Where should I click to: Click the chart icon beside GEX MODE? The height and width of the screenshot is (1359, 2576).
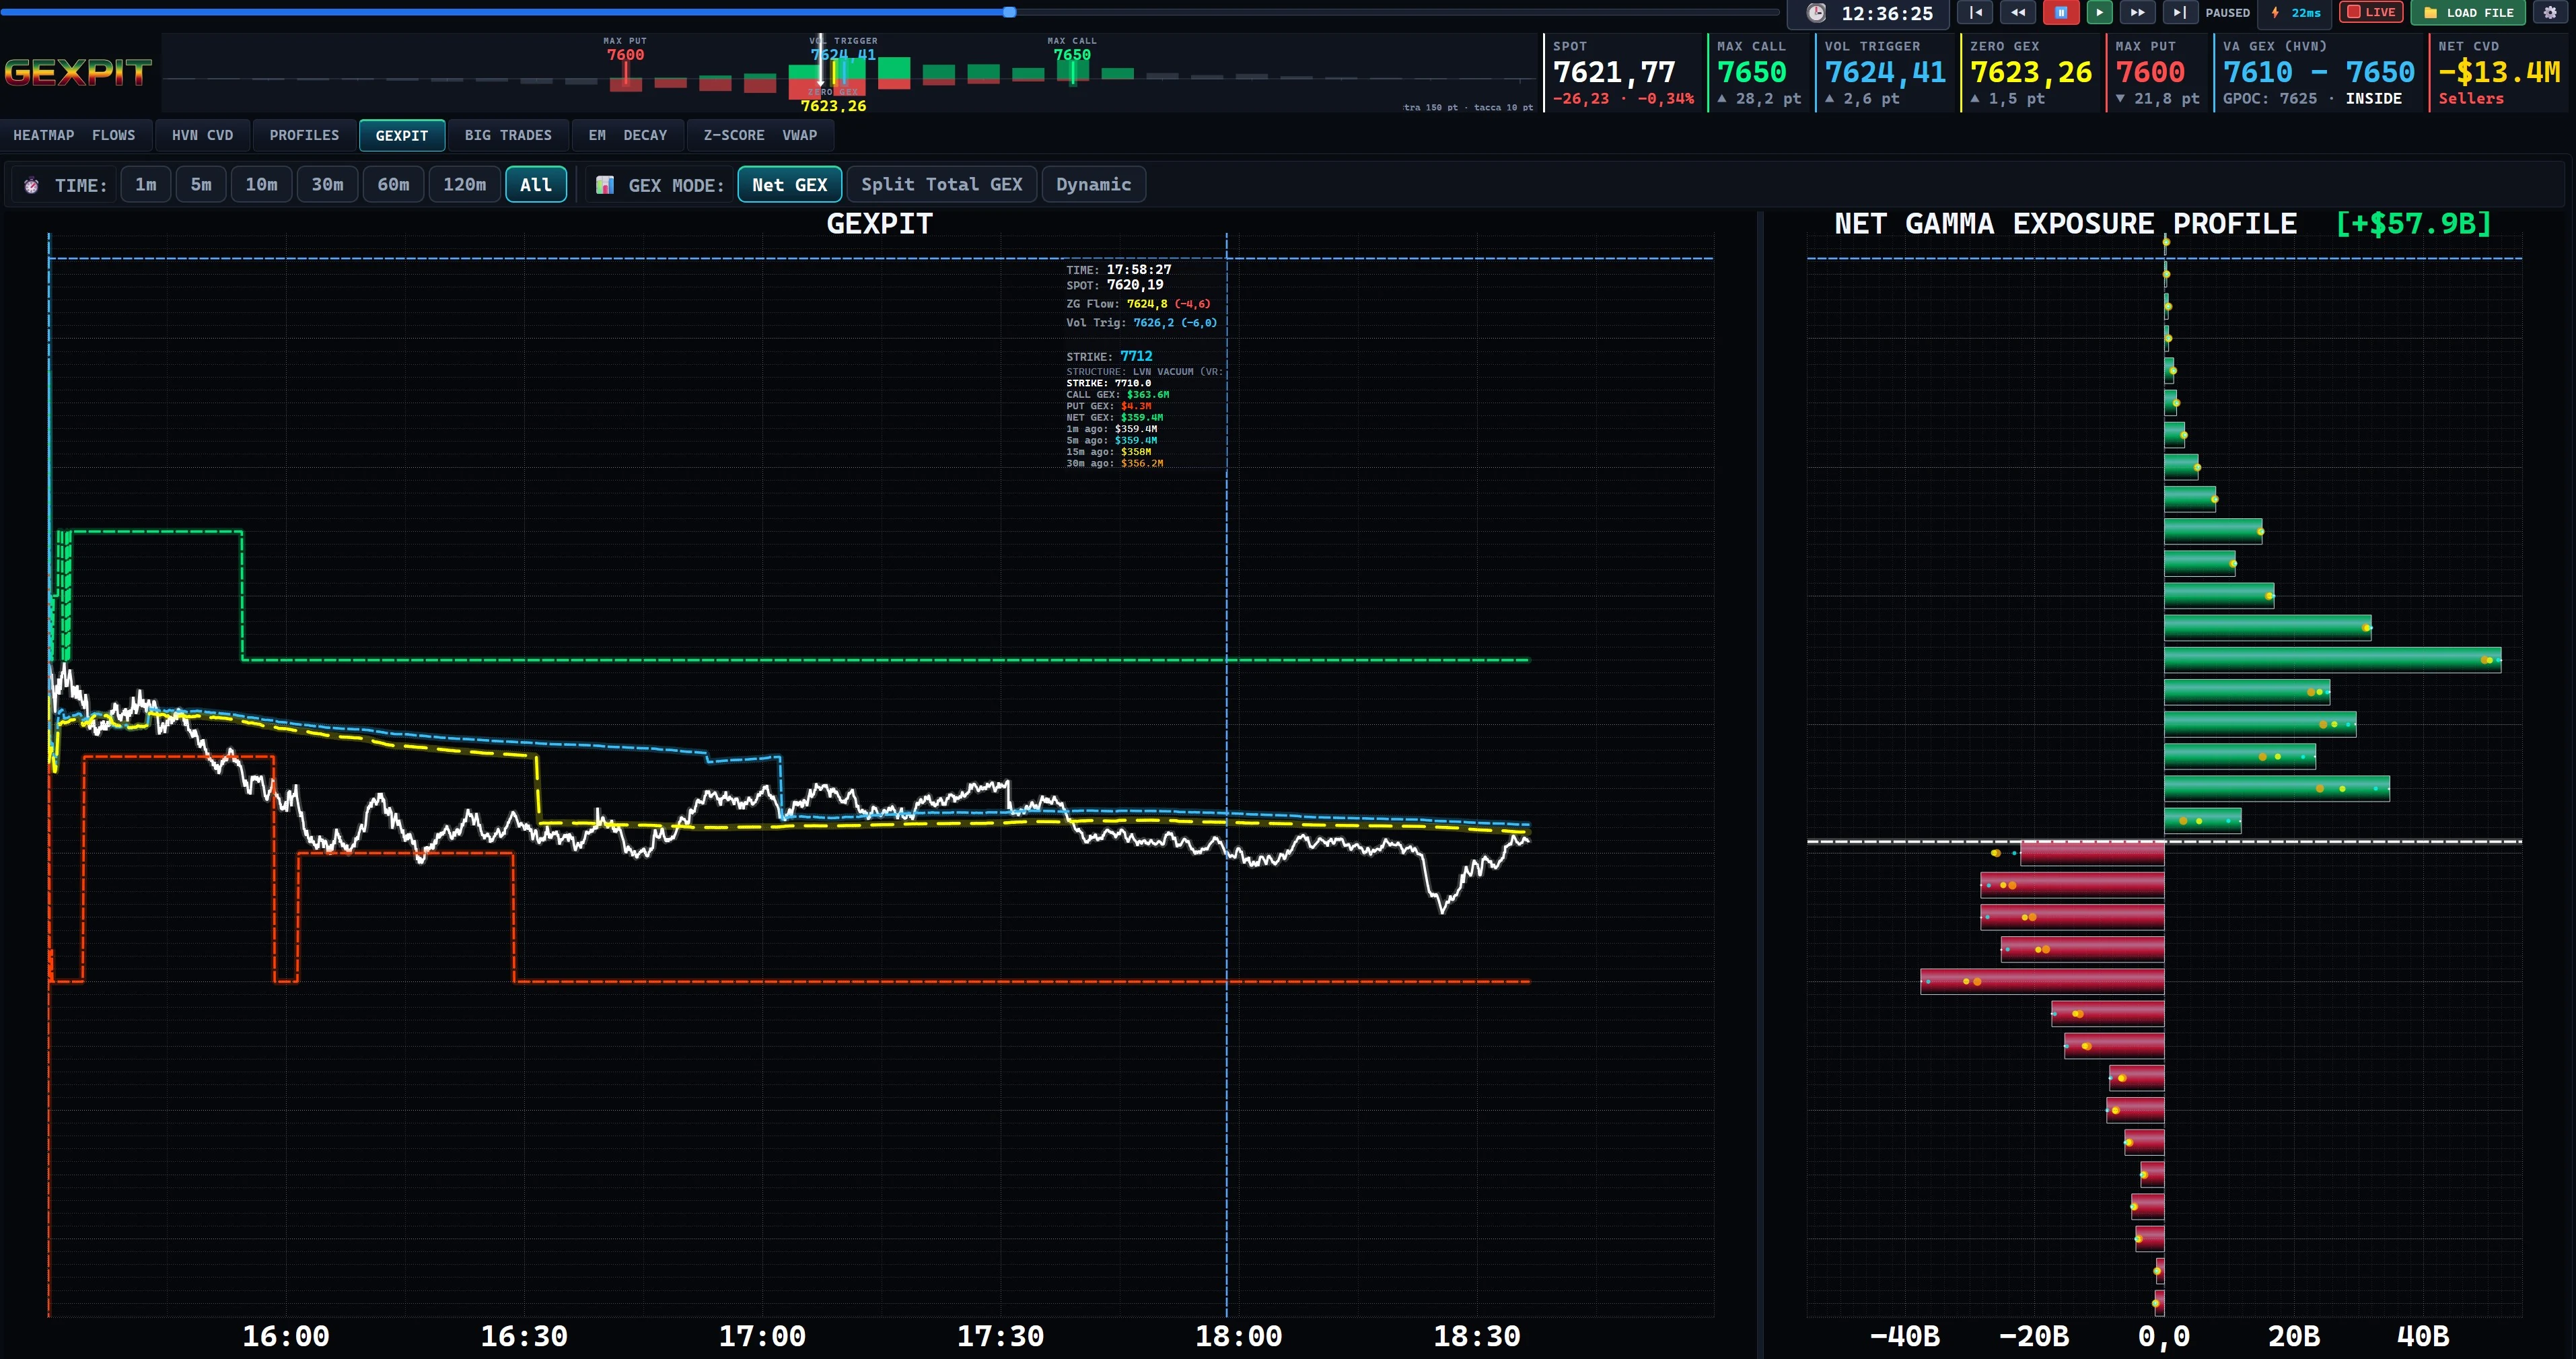tap(605, 185)
